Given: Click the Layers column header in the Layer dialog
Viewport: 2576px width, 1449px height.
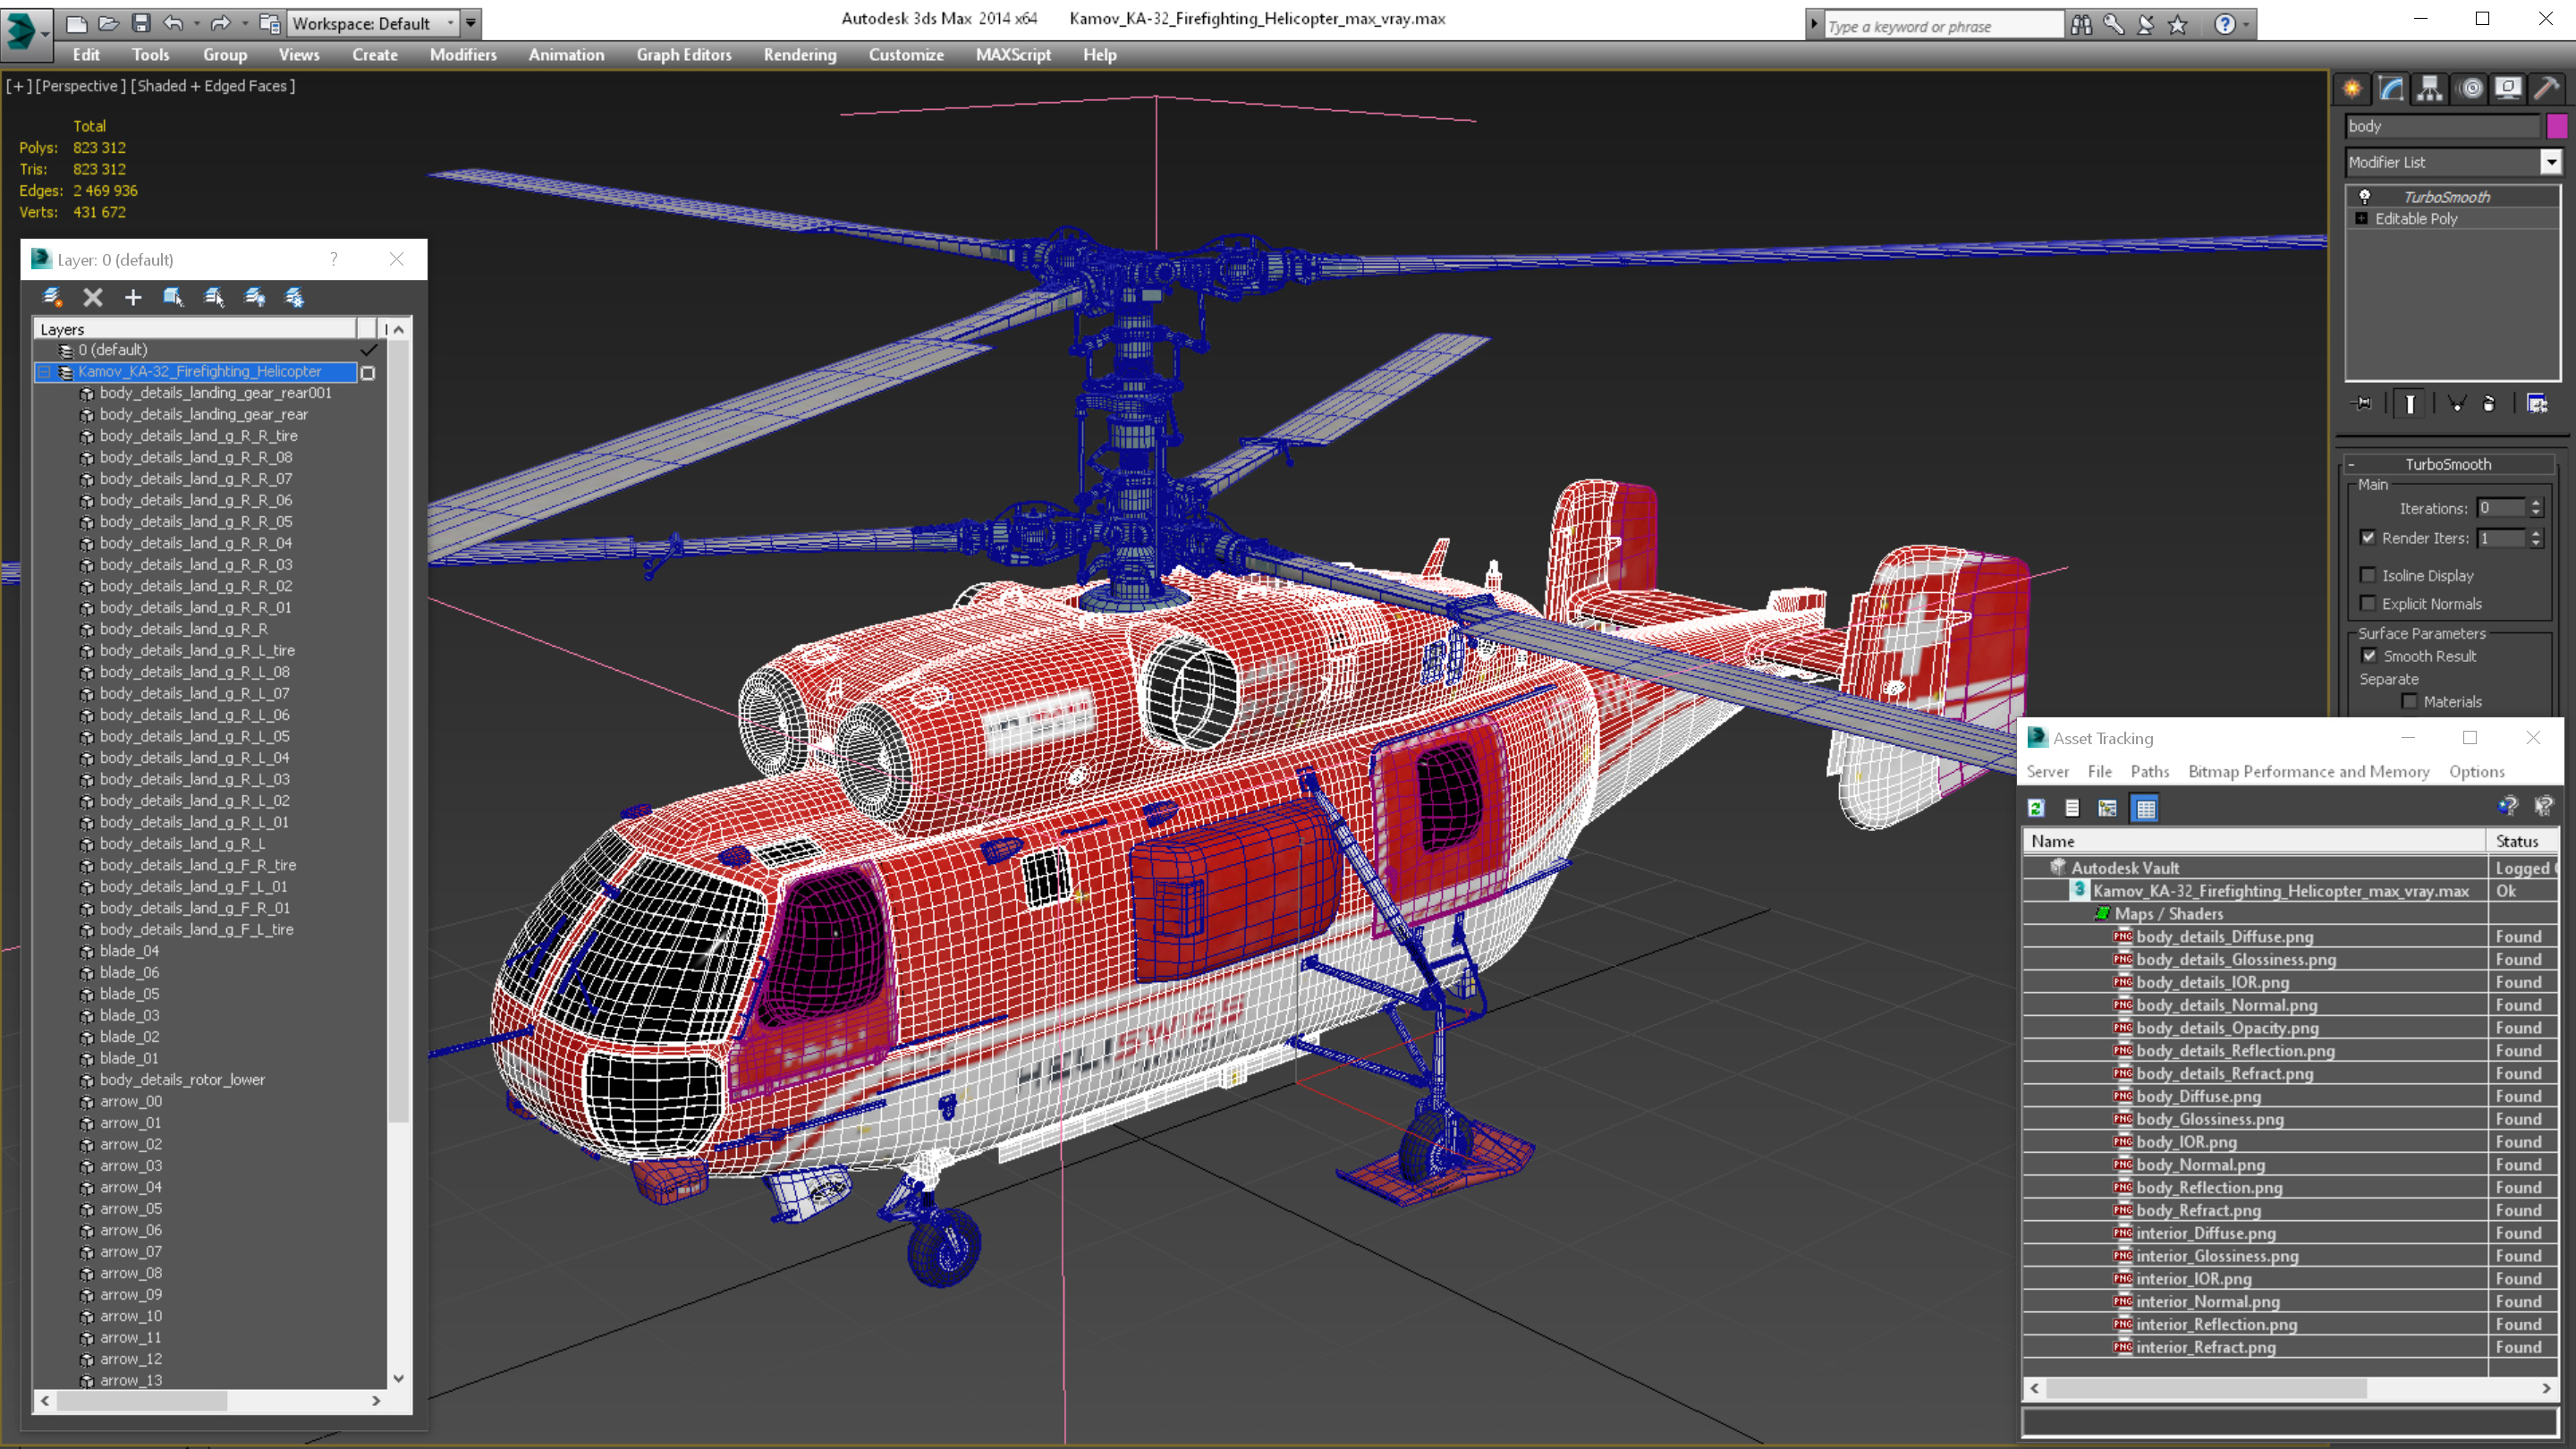Looking at the screenshot, I should (195, 329).
